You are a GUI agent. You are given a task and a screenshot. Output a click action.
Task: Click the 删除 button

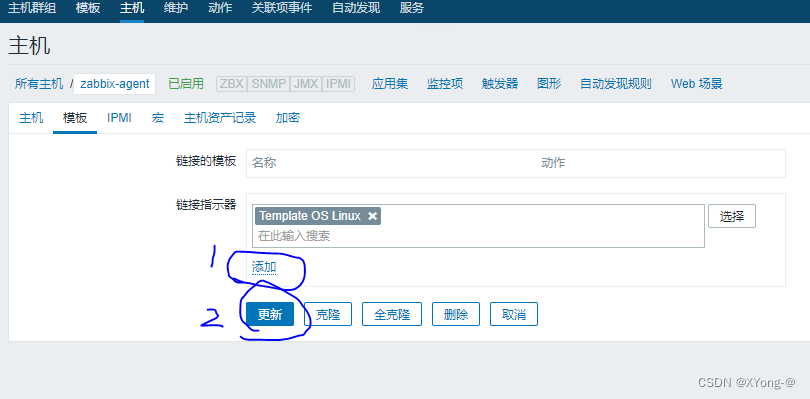[x=456, y=314]
